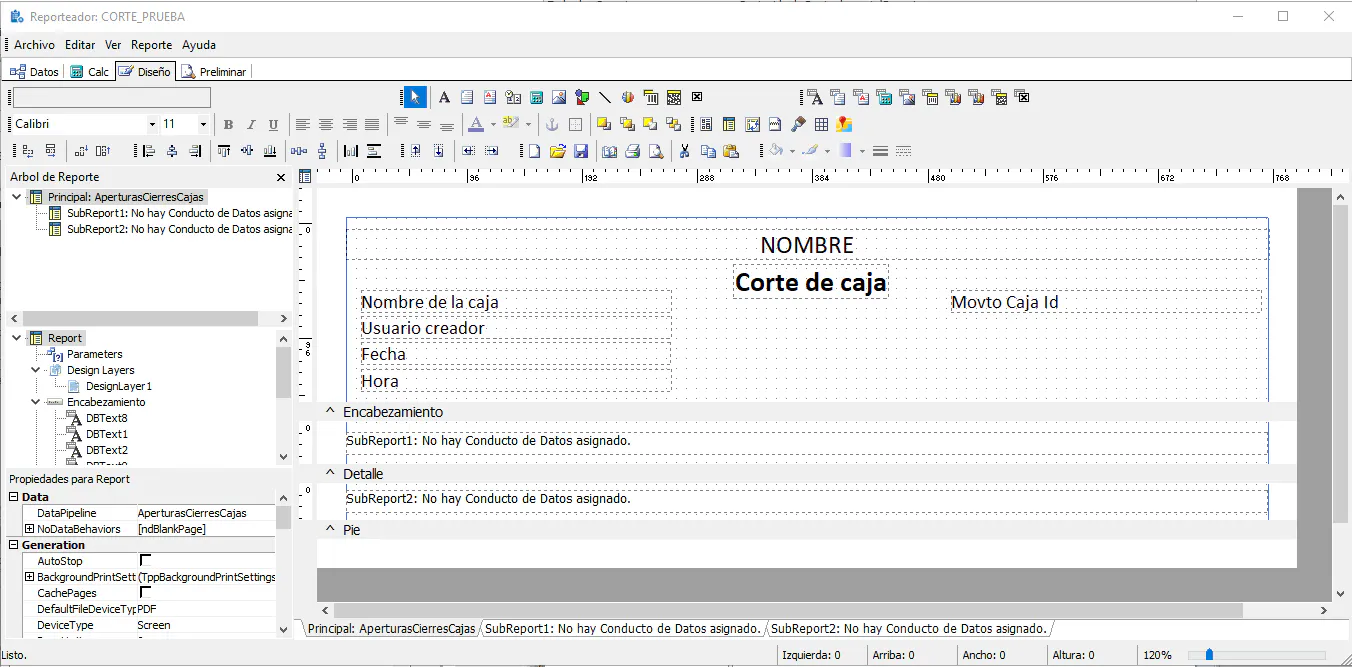The height and width of the screenshot is (667, 1352).
Task: Select the Barcode component tool
Action: tap(651, 97)
